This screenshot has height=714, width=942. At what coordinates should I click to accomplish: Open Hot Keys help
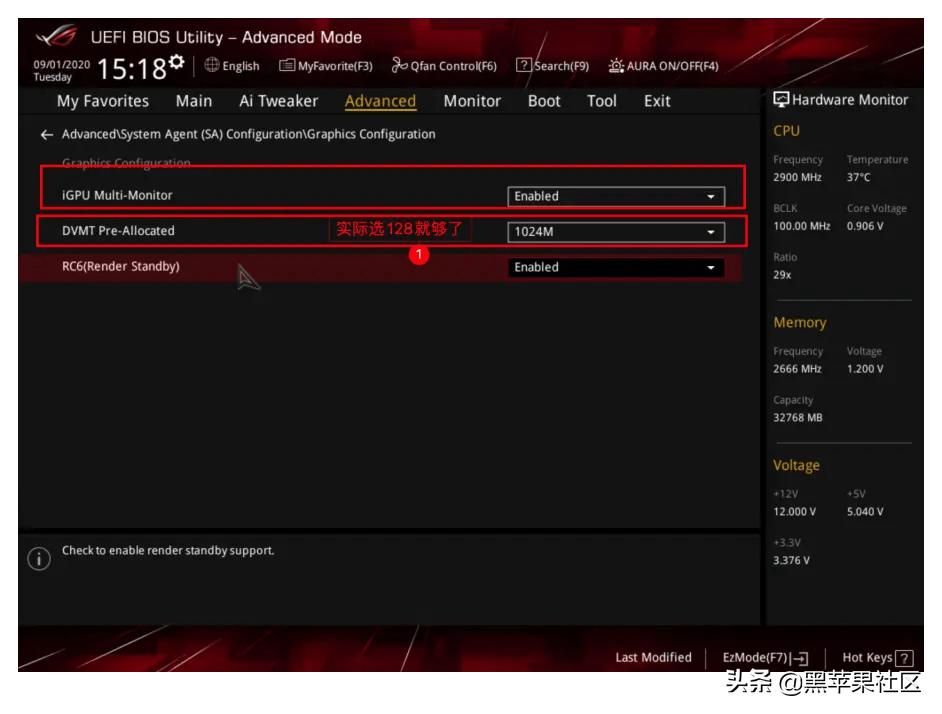coord(878,658)
